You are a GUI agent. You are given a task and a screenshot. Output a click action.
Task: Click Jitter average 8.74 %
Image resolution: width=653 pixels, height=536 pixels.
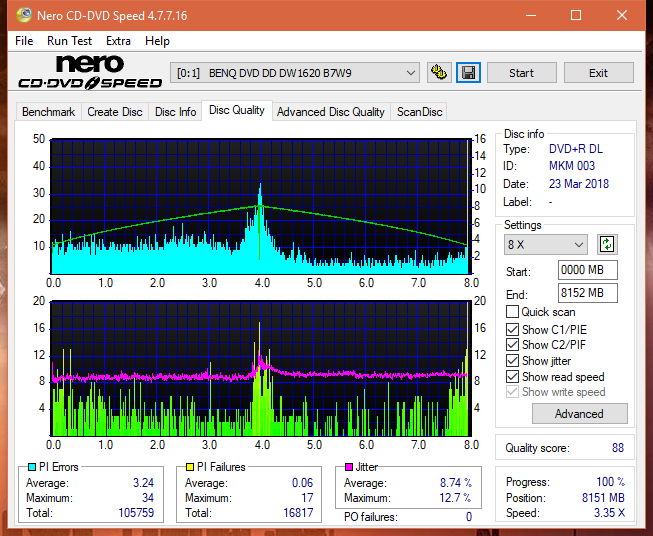pyautogui.click(x=456, y=483)
